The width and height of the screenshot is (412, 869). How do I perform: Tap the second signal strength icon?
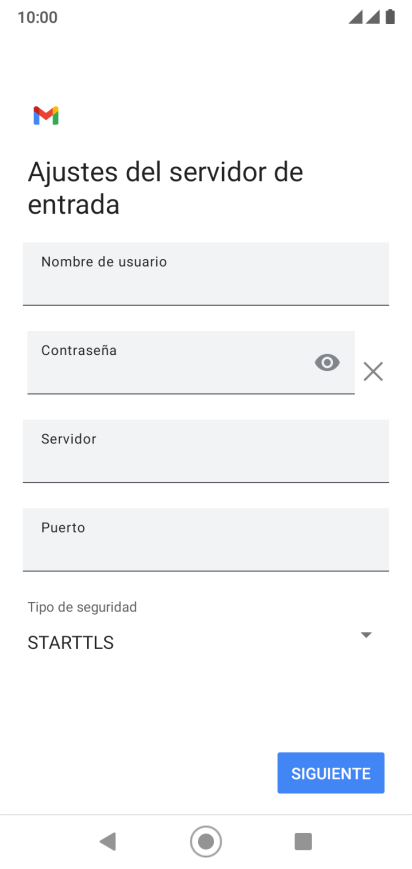372,17
